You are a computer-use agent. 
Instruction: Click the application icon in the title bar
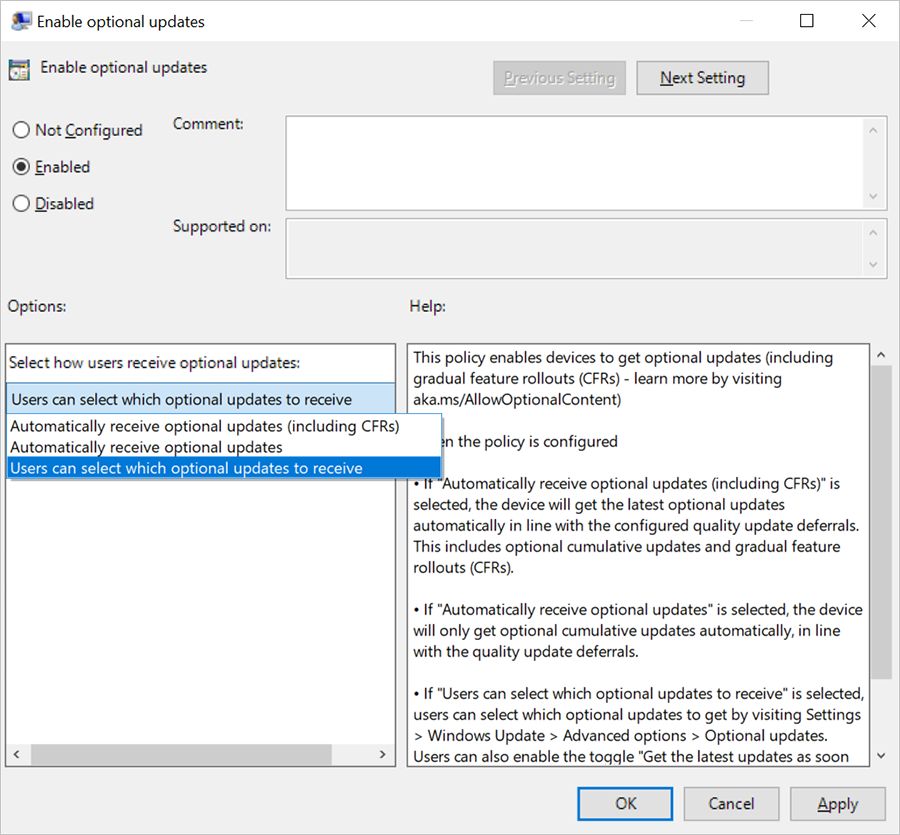(x=20, y=20)
